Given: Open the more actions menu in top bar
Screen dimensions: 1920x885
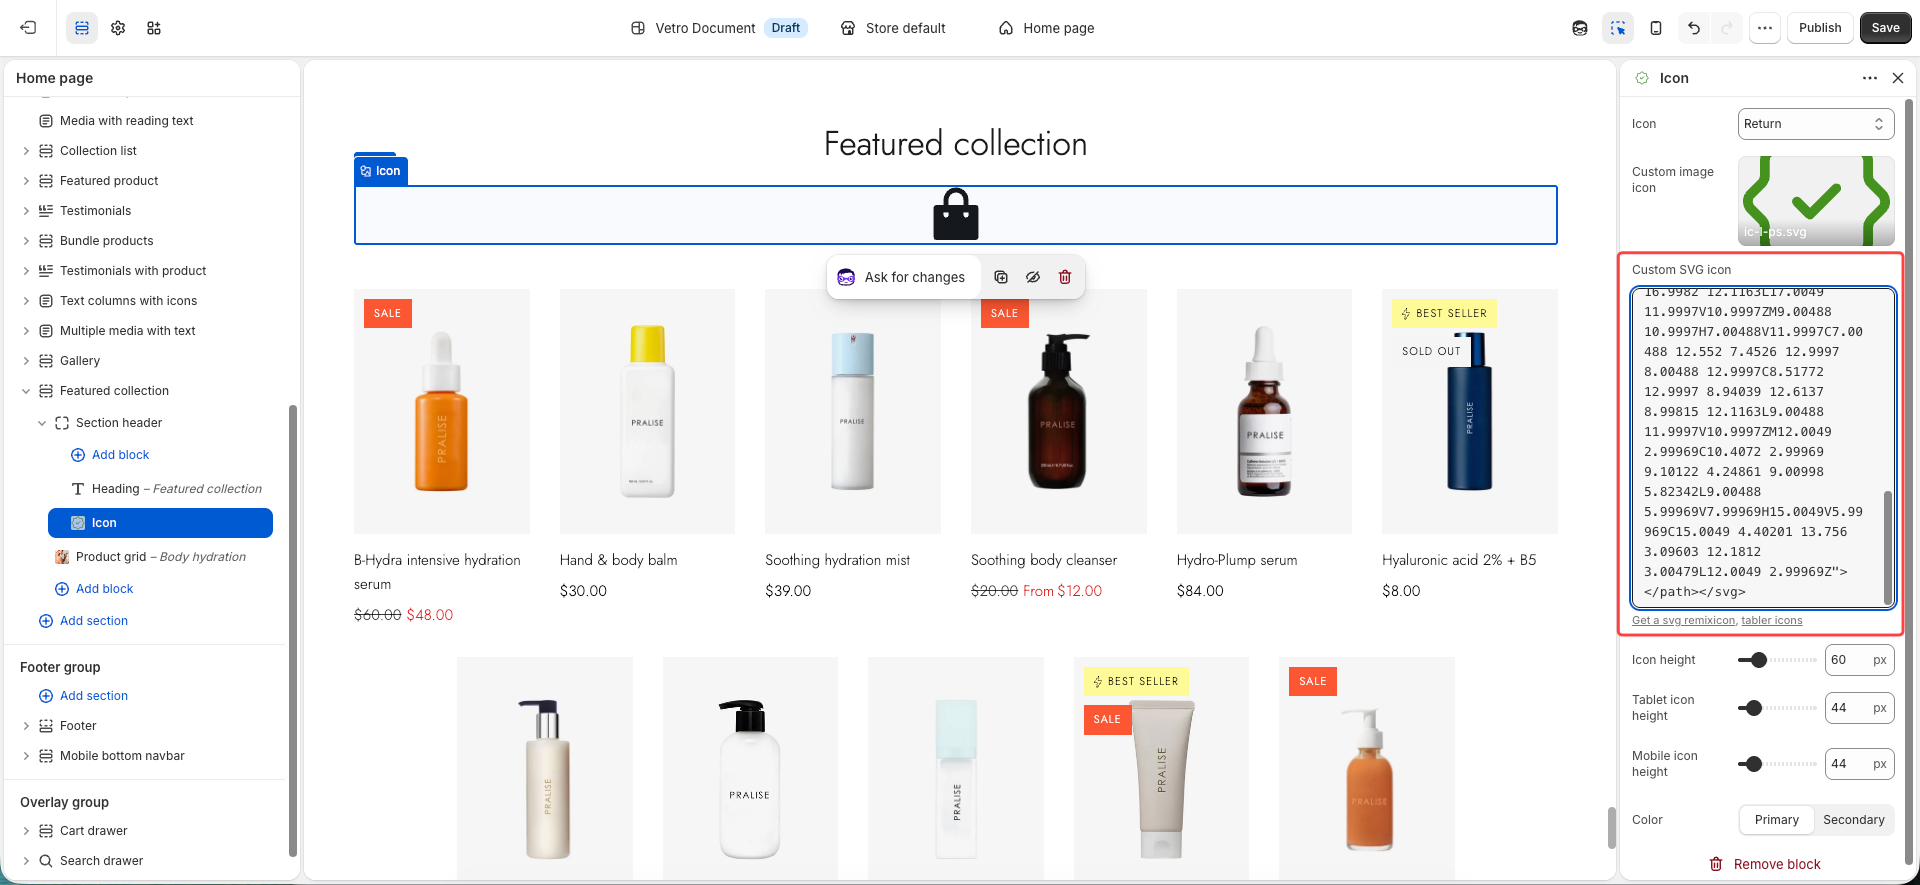Looking at the screenshot, I should coord(1765,28).
